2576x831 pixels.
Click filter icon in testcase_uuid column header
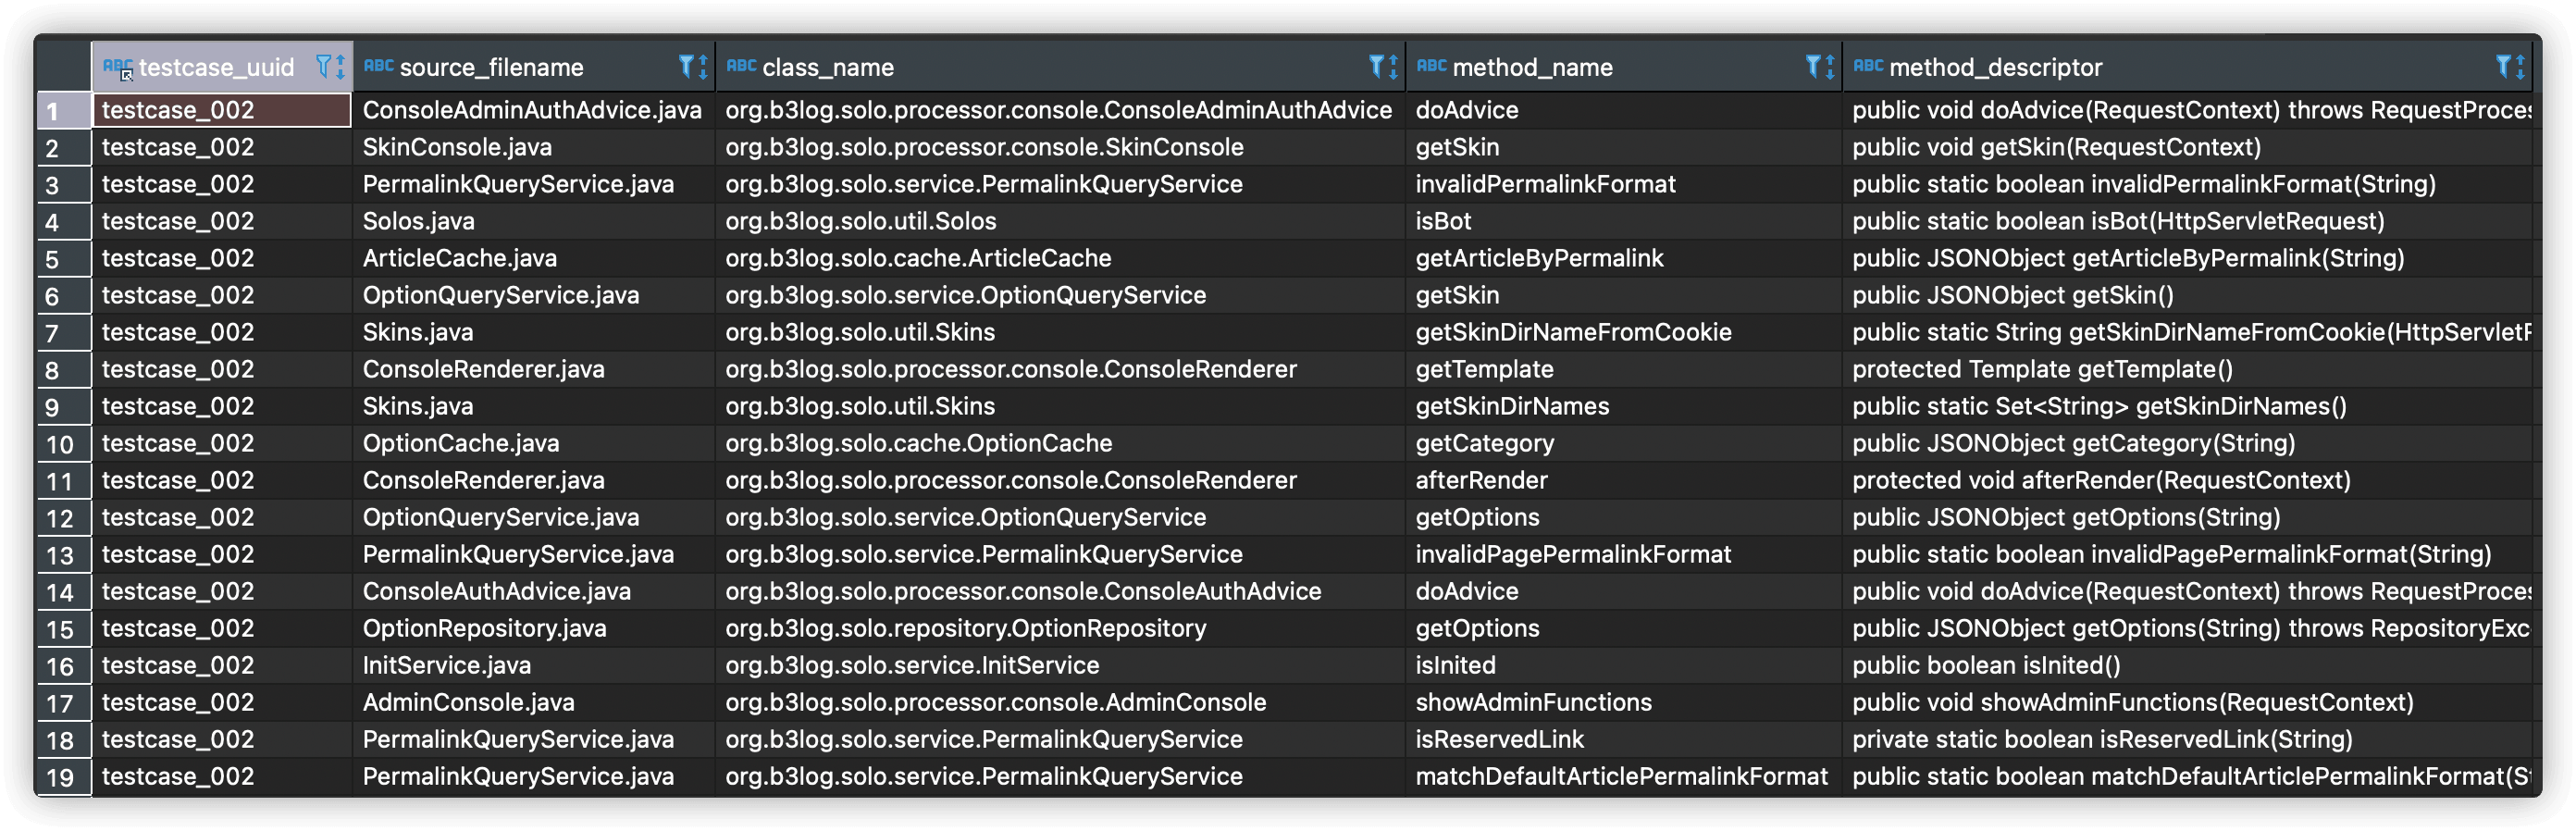(323, 67)
